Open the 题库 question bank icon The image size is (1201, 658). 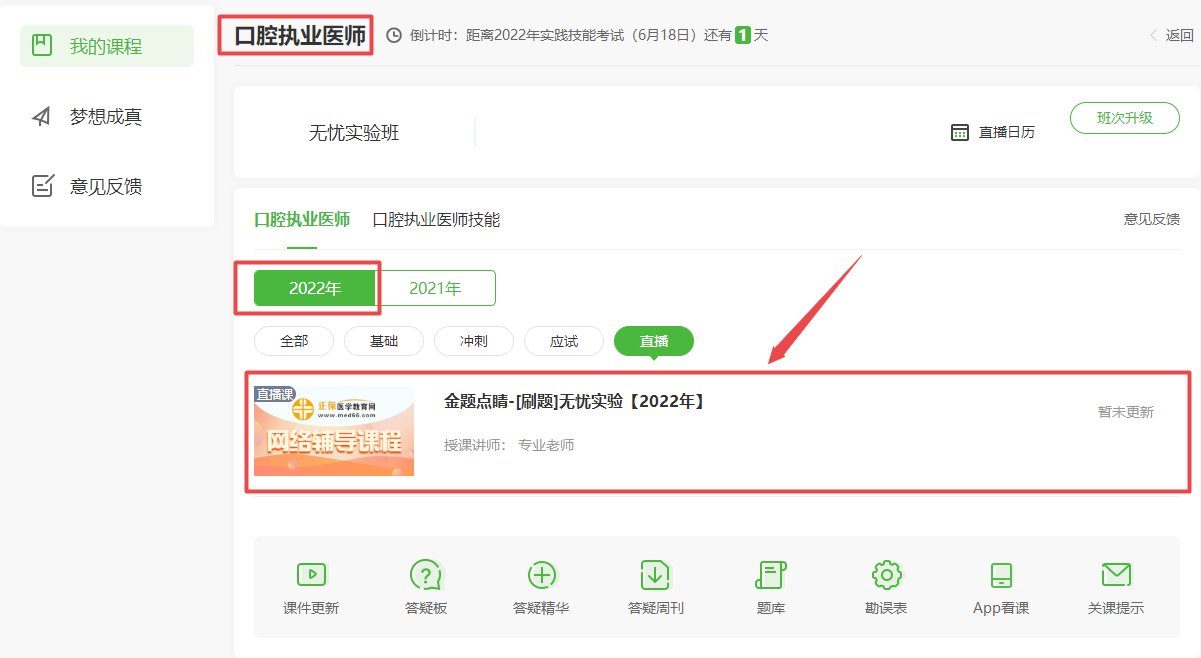[771, 575]
